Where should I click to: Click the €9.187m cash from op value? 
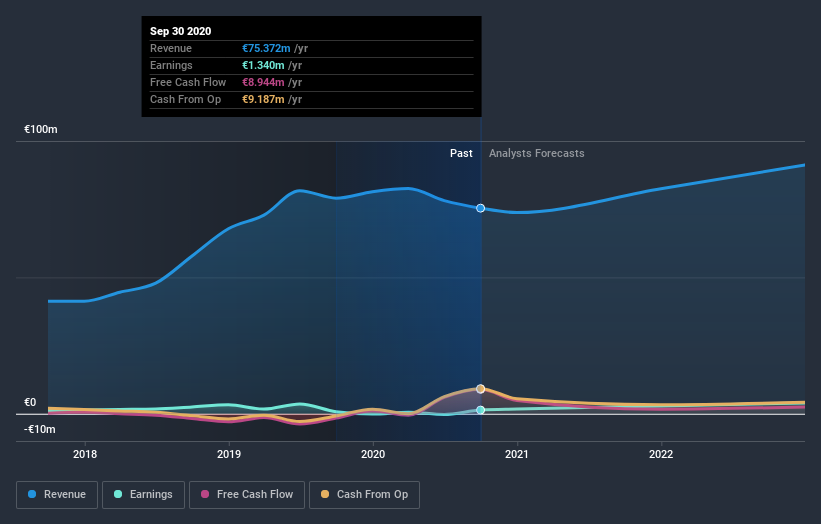(263, 99)
